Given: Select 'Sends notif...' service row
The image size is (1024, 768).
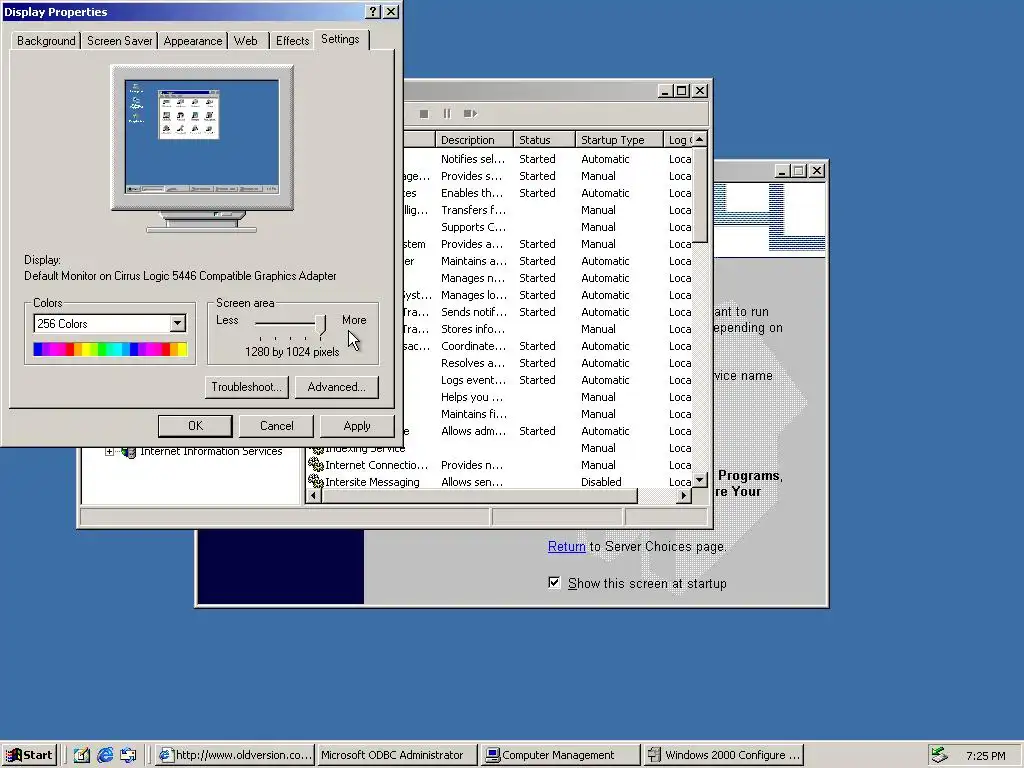Looking at the screenshot, I should [x=473, y=312].
